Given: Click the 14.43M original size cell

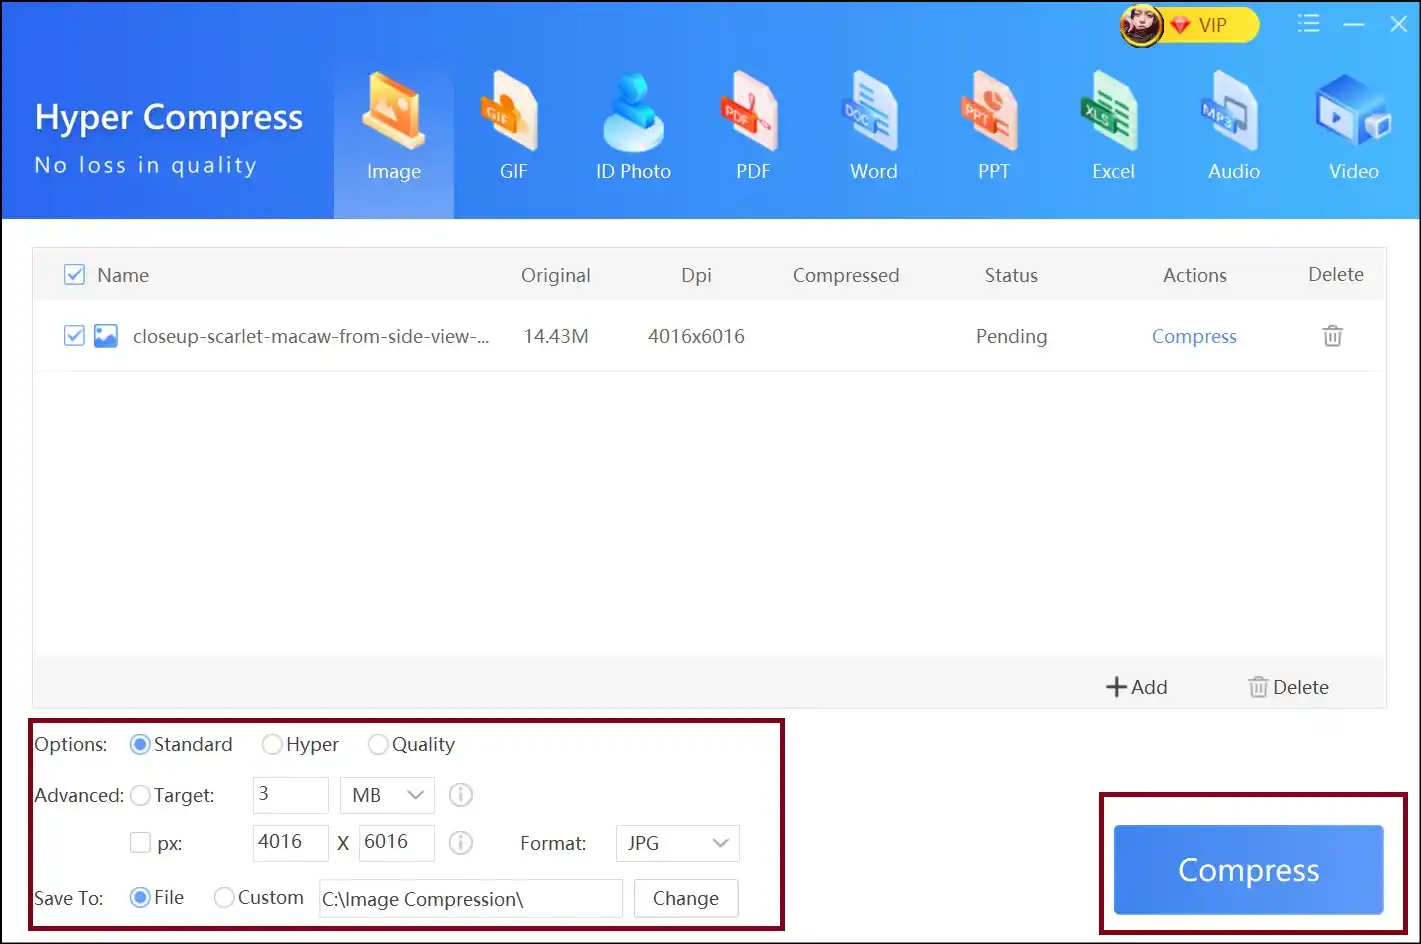Looking at the screenshot, I should click(x=556, y=337).
